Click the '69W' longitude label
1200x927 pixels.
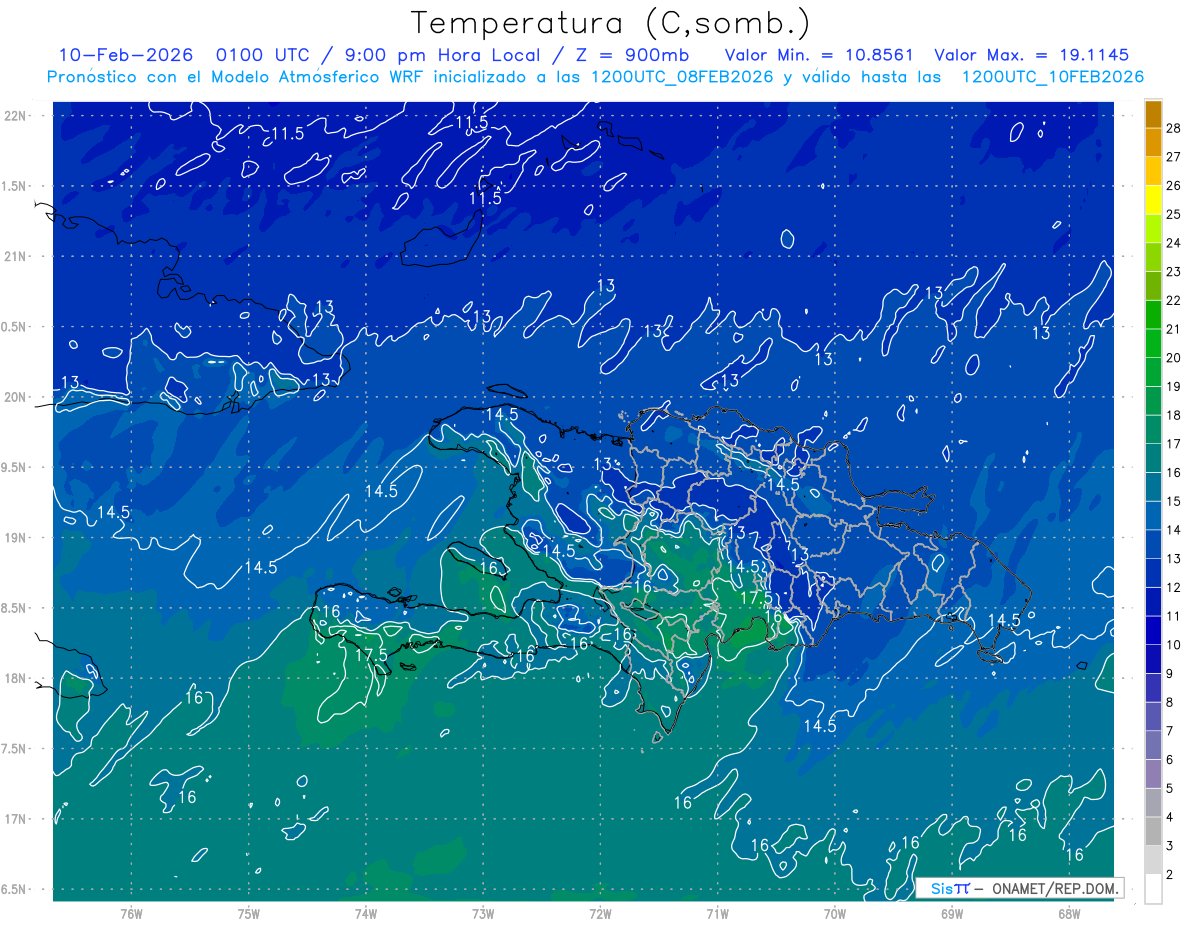tap(952, 913)
